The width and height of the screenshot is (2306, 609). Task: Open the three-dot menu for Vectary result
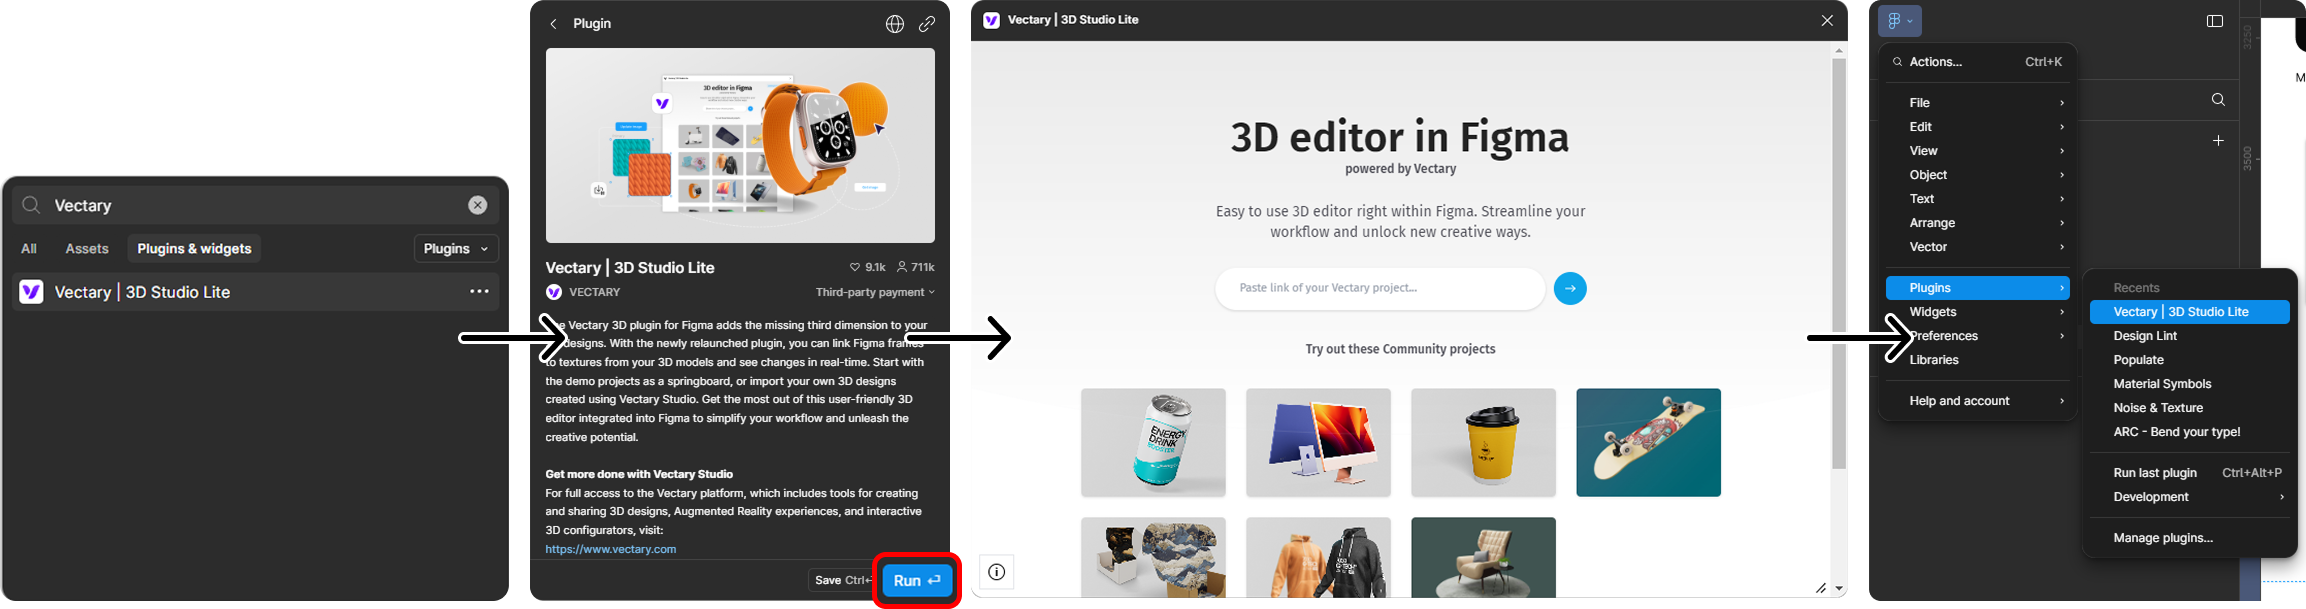[479, 292]
